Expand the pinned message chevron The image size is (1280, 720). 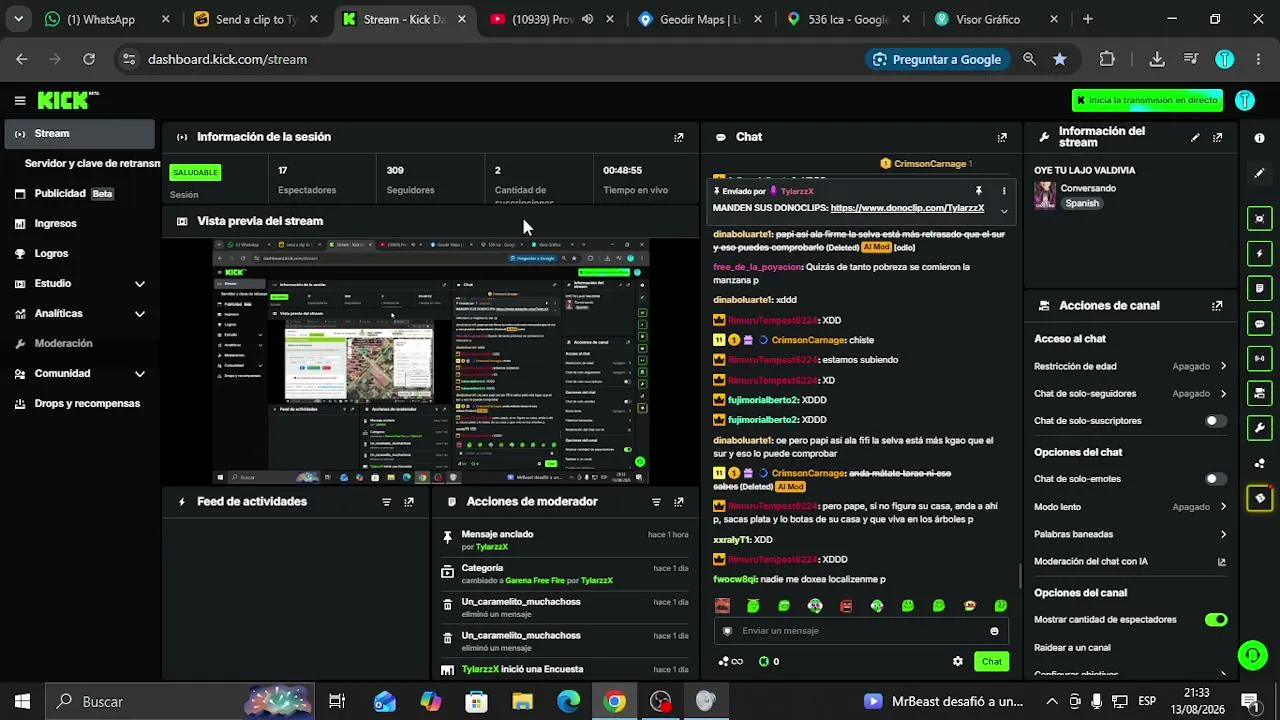point(1004,211)
